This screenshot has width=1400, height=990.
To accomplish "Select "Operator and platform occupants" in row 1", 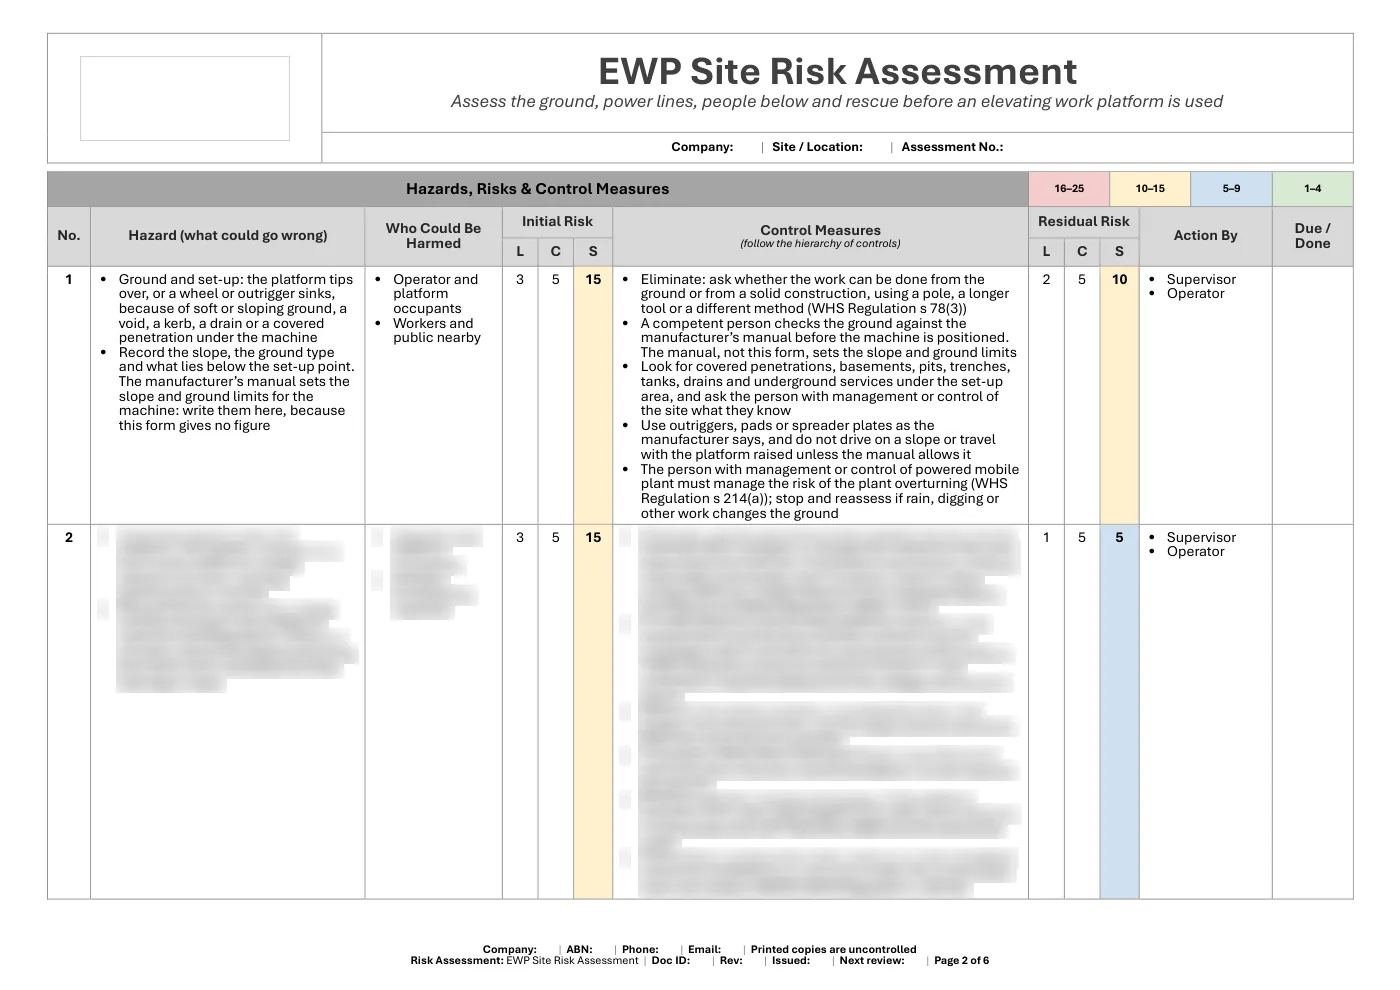I will 436,294.
